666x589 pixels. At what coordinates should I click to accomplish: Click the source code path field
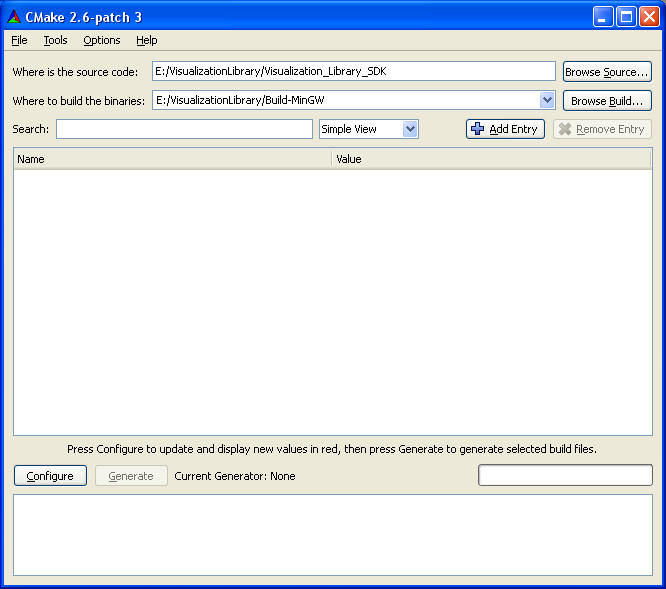pos(353,71)
